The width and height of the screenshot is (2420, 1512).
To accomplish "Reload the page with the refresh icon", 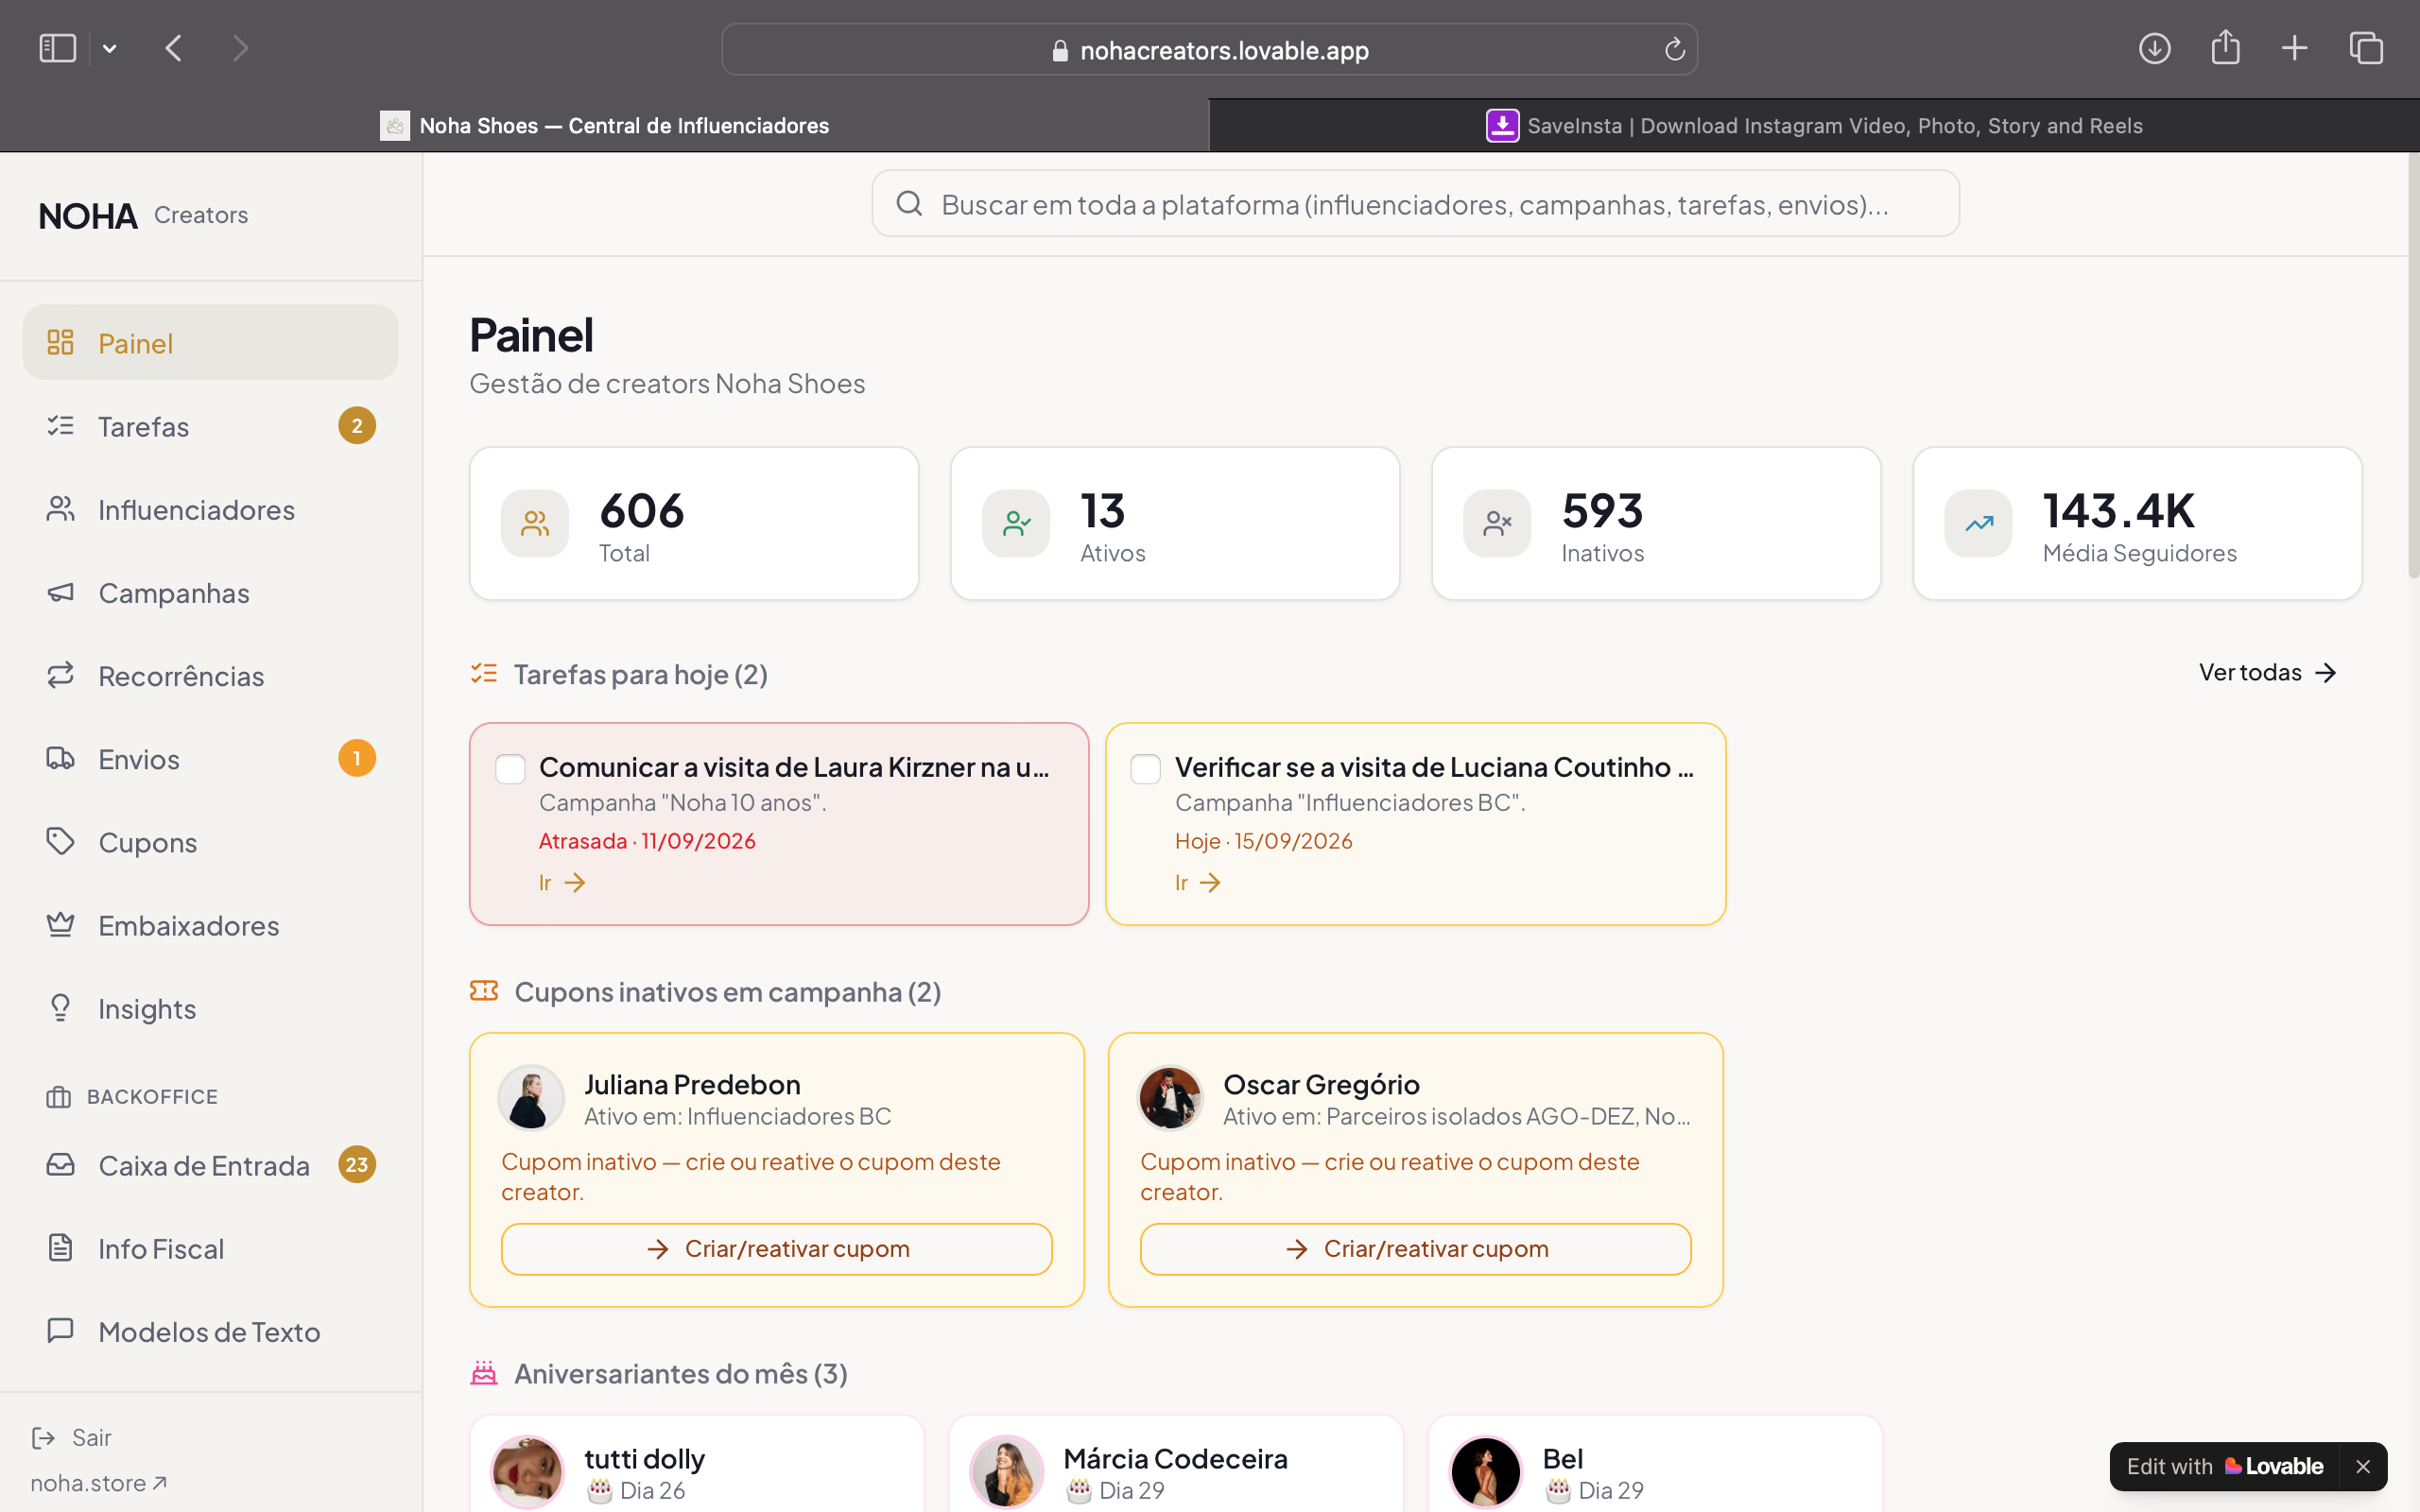I will (1674, 49).
